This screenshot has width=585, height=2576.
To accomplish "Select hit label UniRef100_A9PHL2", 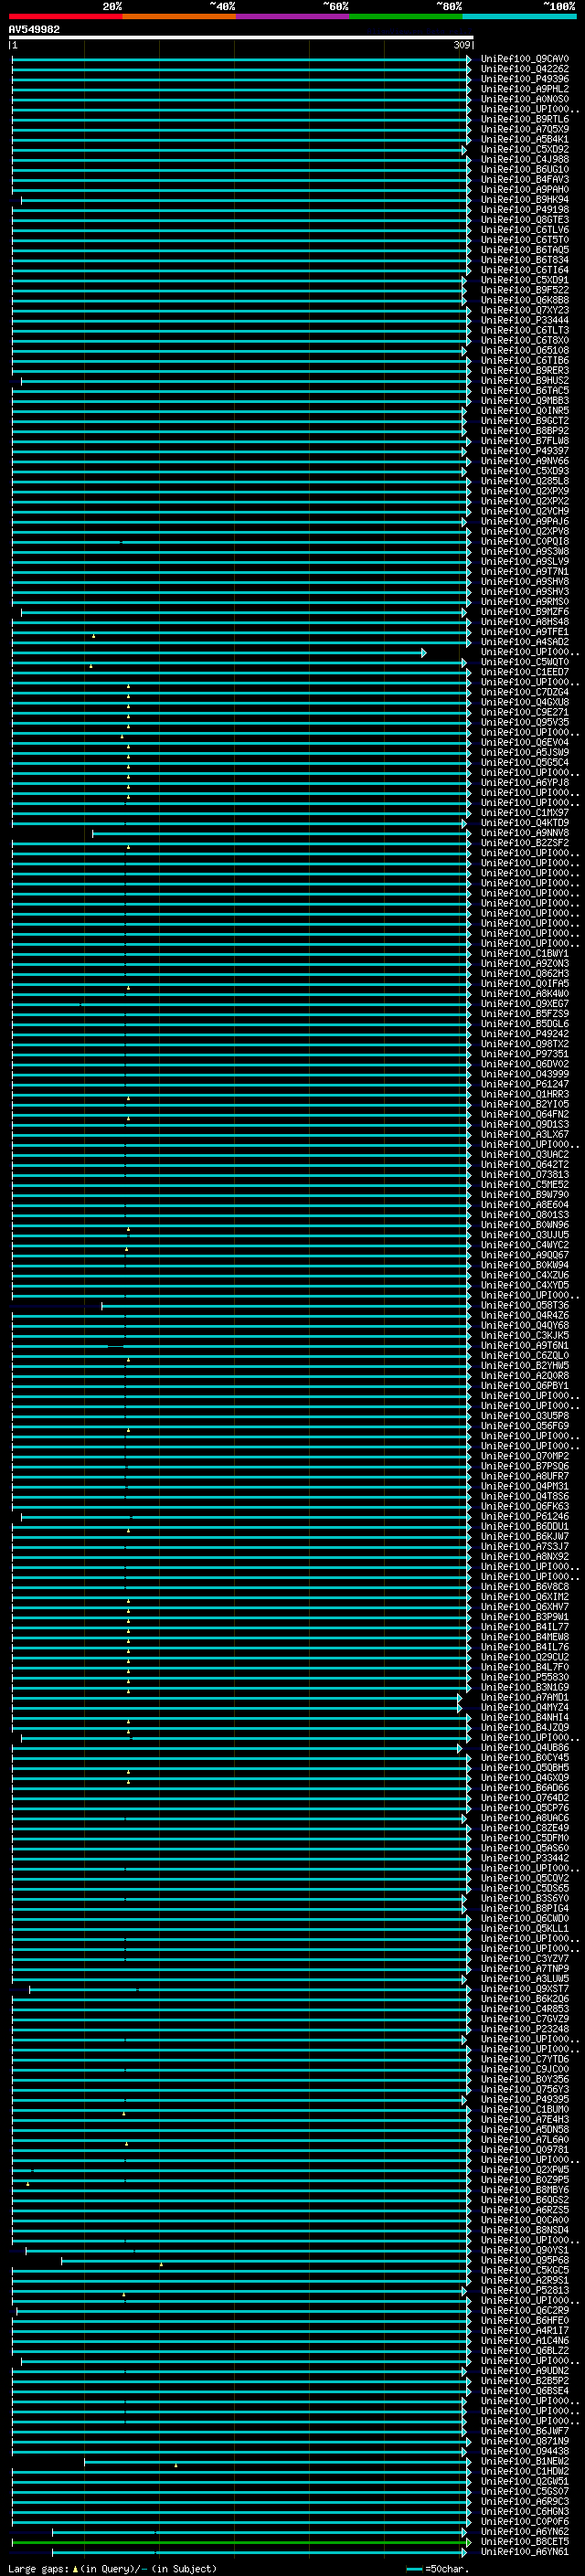I will pos(525,89).
